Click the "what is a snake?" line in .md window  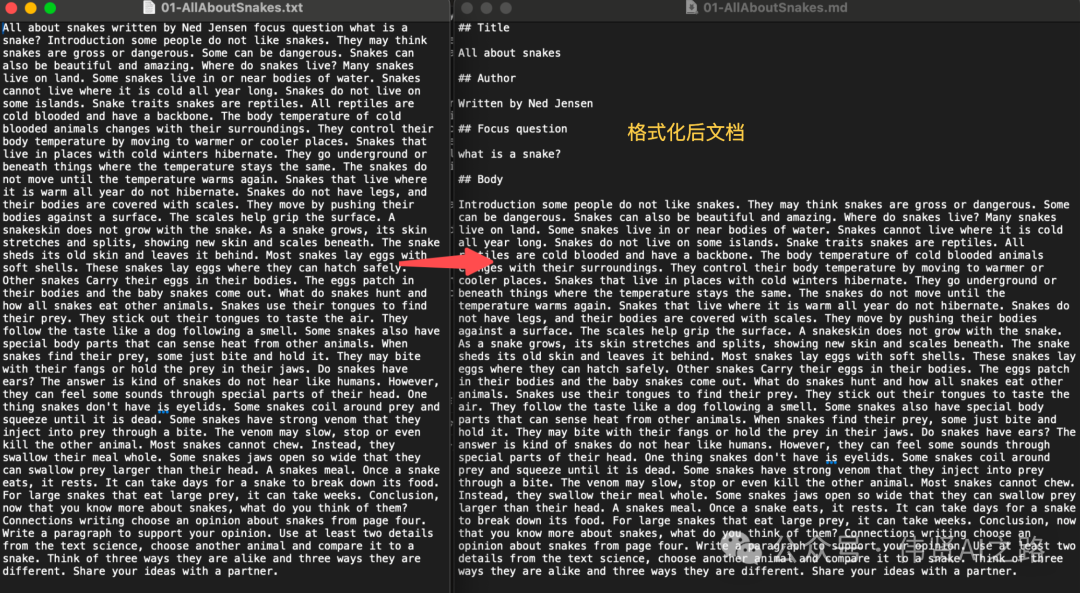509,154
